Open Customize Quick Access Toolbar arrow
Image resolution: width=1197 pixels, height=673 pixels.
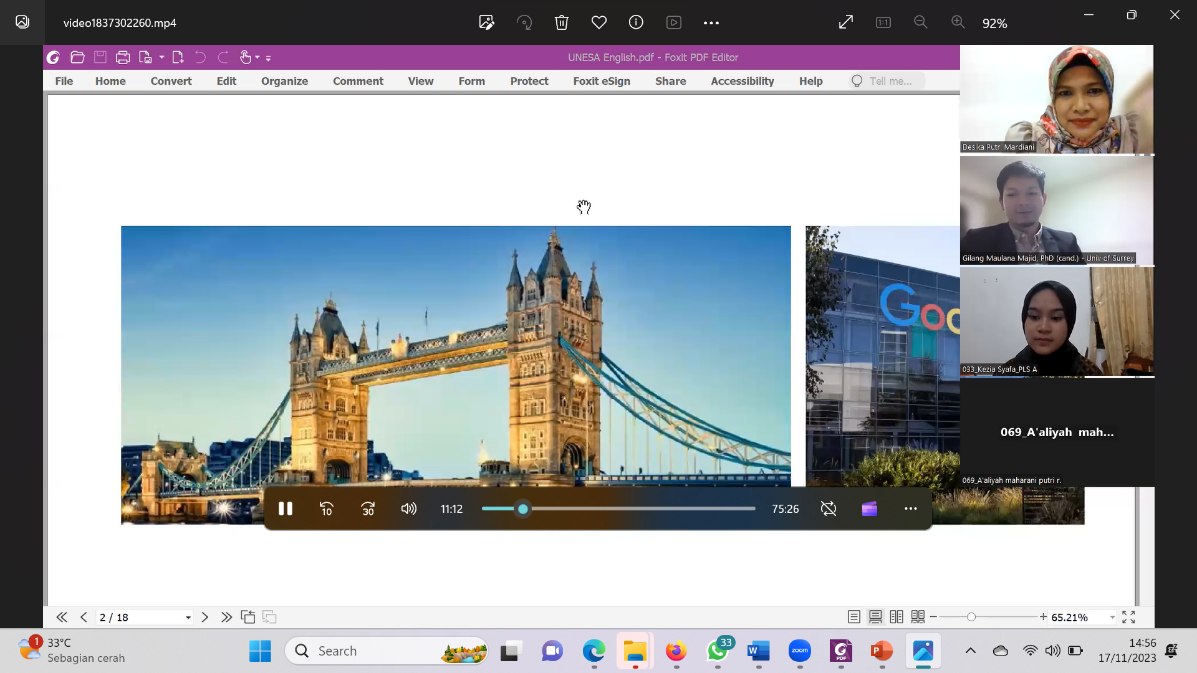pyautogui.click(x=268, y=58)
